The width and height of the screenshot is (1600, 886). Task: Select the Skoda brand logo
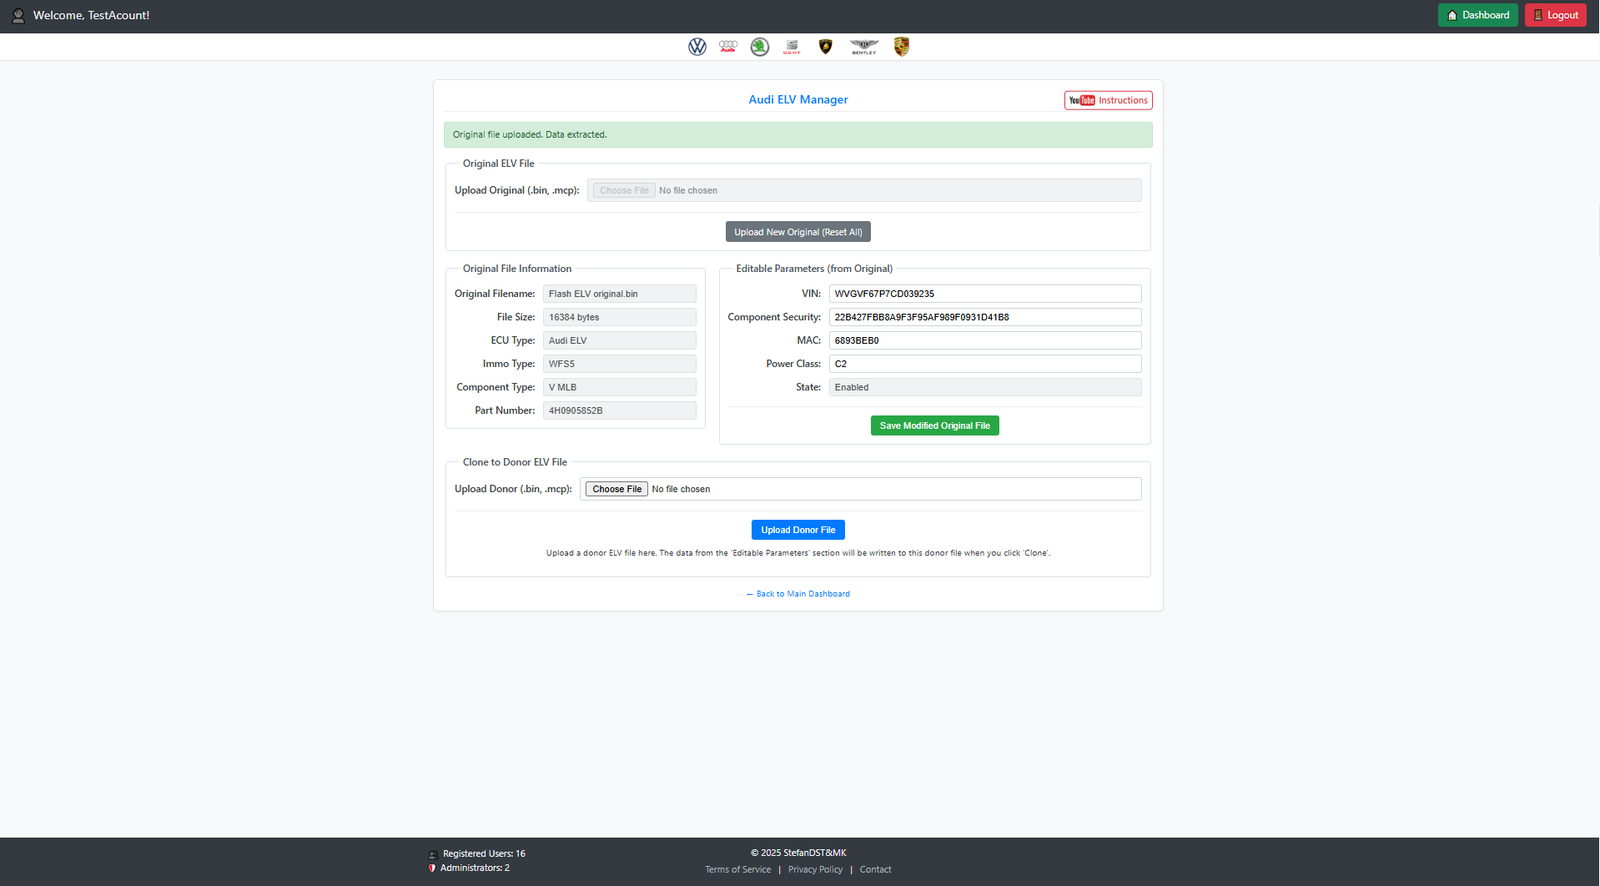tap(760, 47)
